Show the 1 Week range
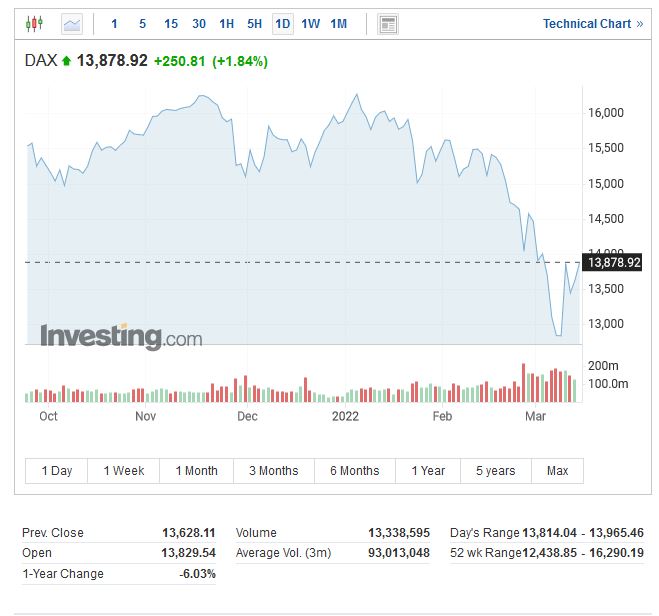Image resolution: width=659 pixels, height=616 pixels. pyautogui.click(x=124, y=471)
